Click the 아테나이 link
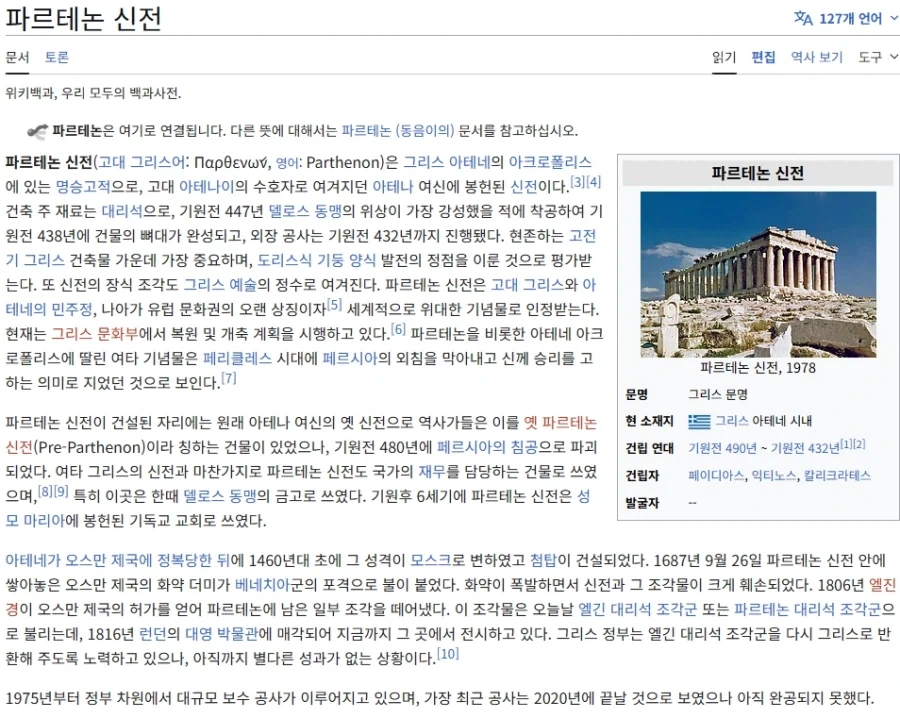The width and height of the screenshot is (900, 718). (206, 187)
